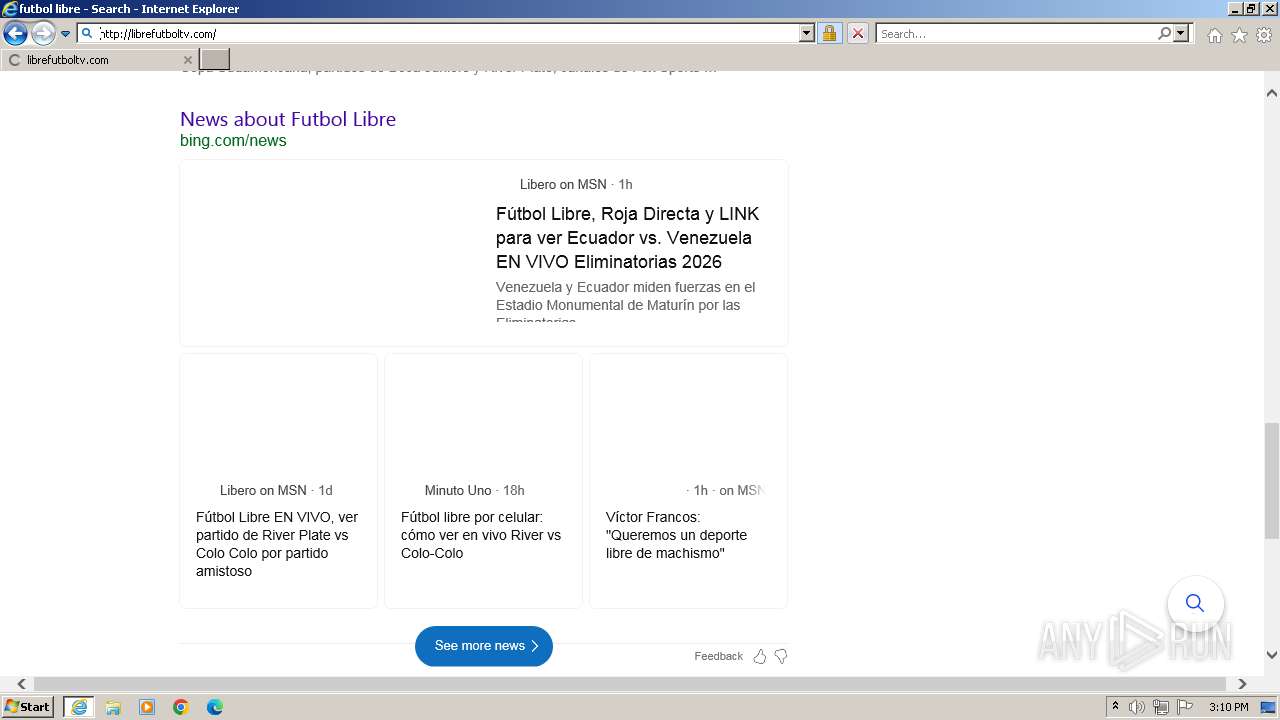Click horizontal scrollbar right arrow

1242,684
